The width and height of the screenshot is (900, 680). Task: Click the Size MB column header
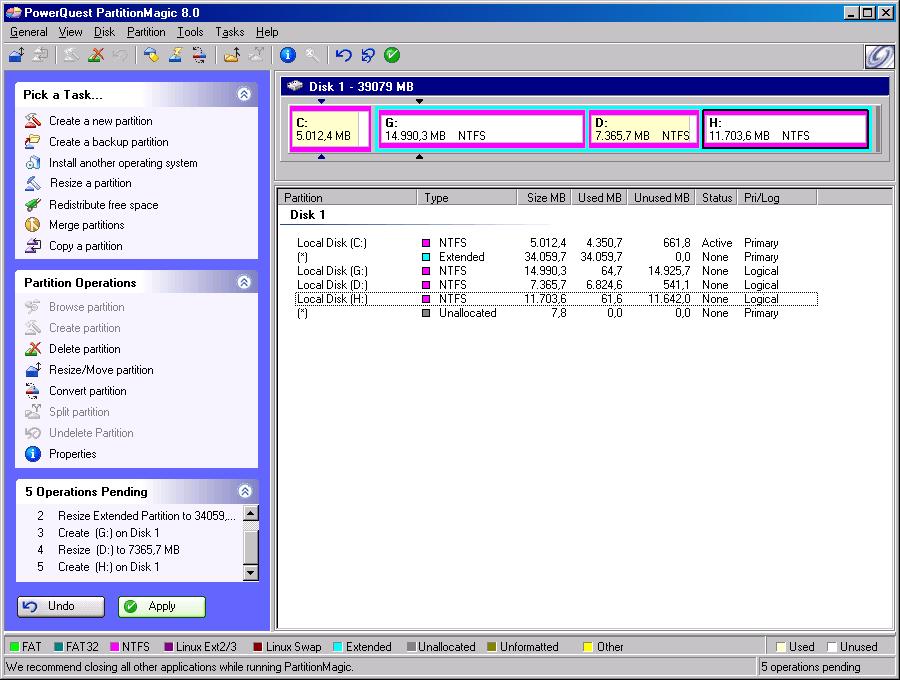pos(544,197)
